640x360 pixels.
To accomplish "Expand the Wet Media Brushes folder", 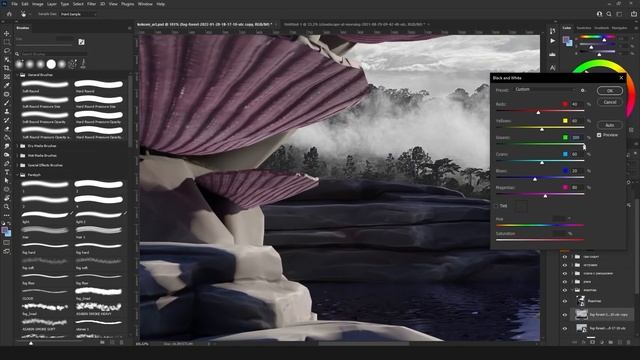I will pyautogui.click(x=18, y=156).
